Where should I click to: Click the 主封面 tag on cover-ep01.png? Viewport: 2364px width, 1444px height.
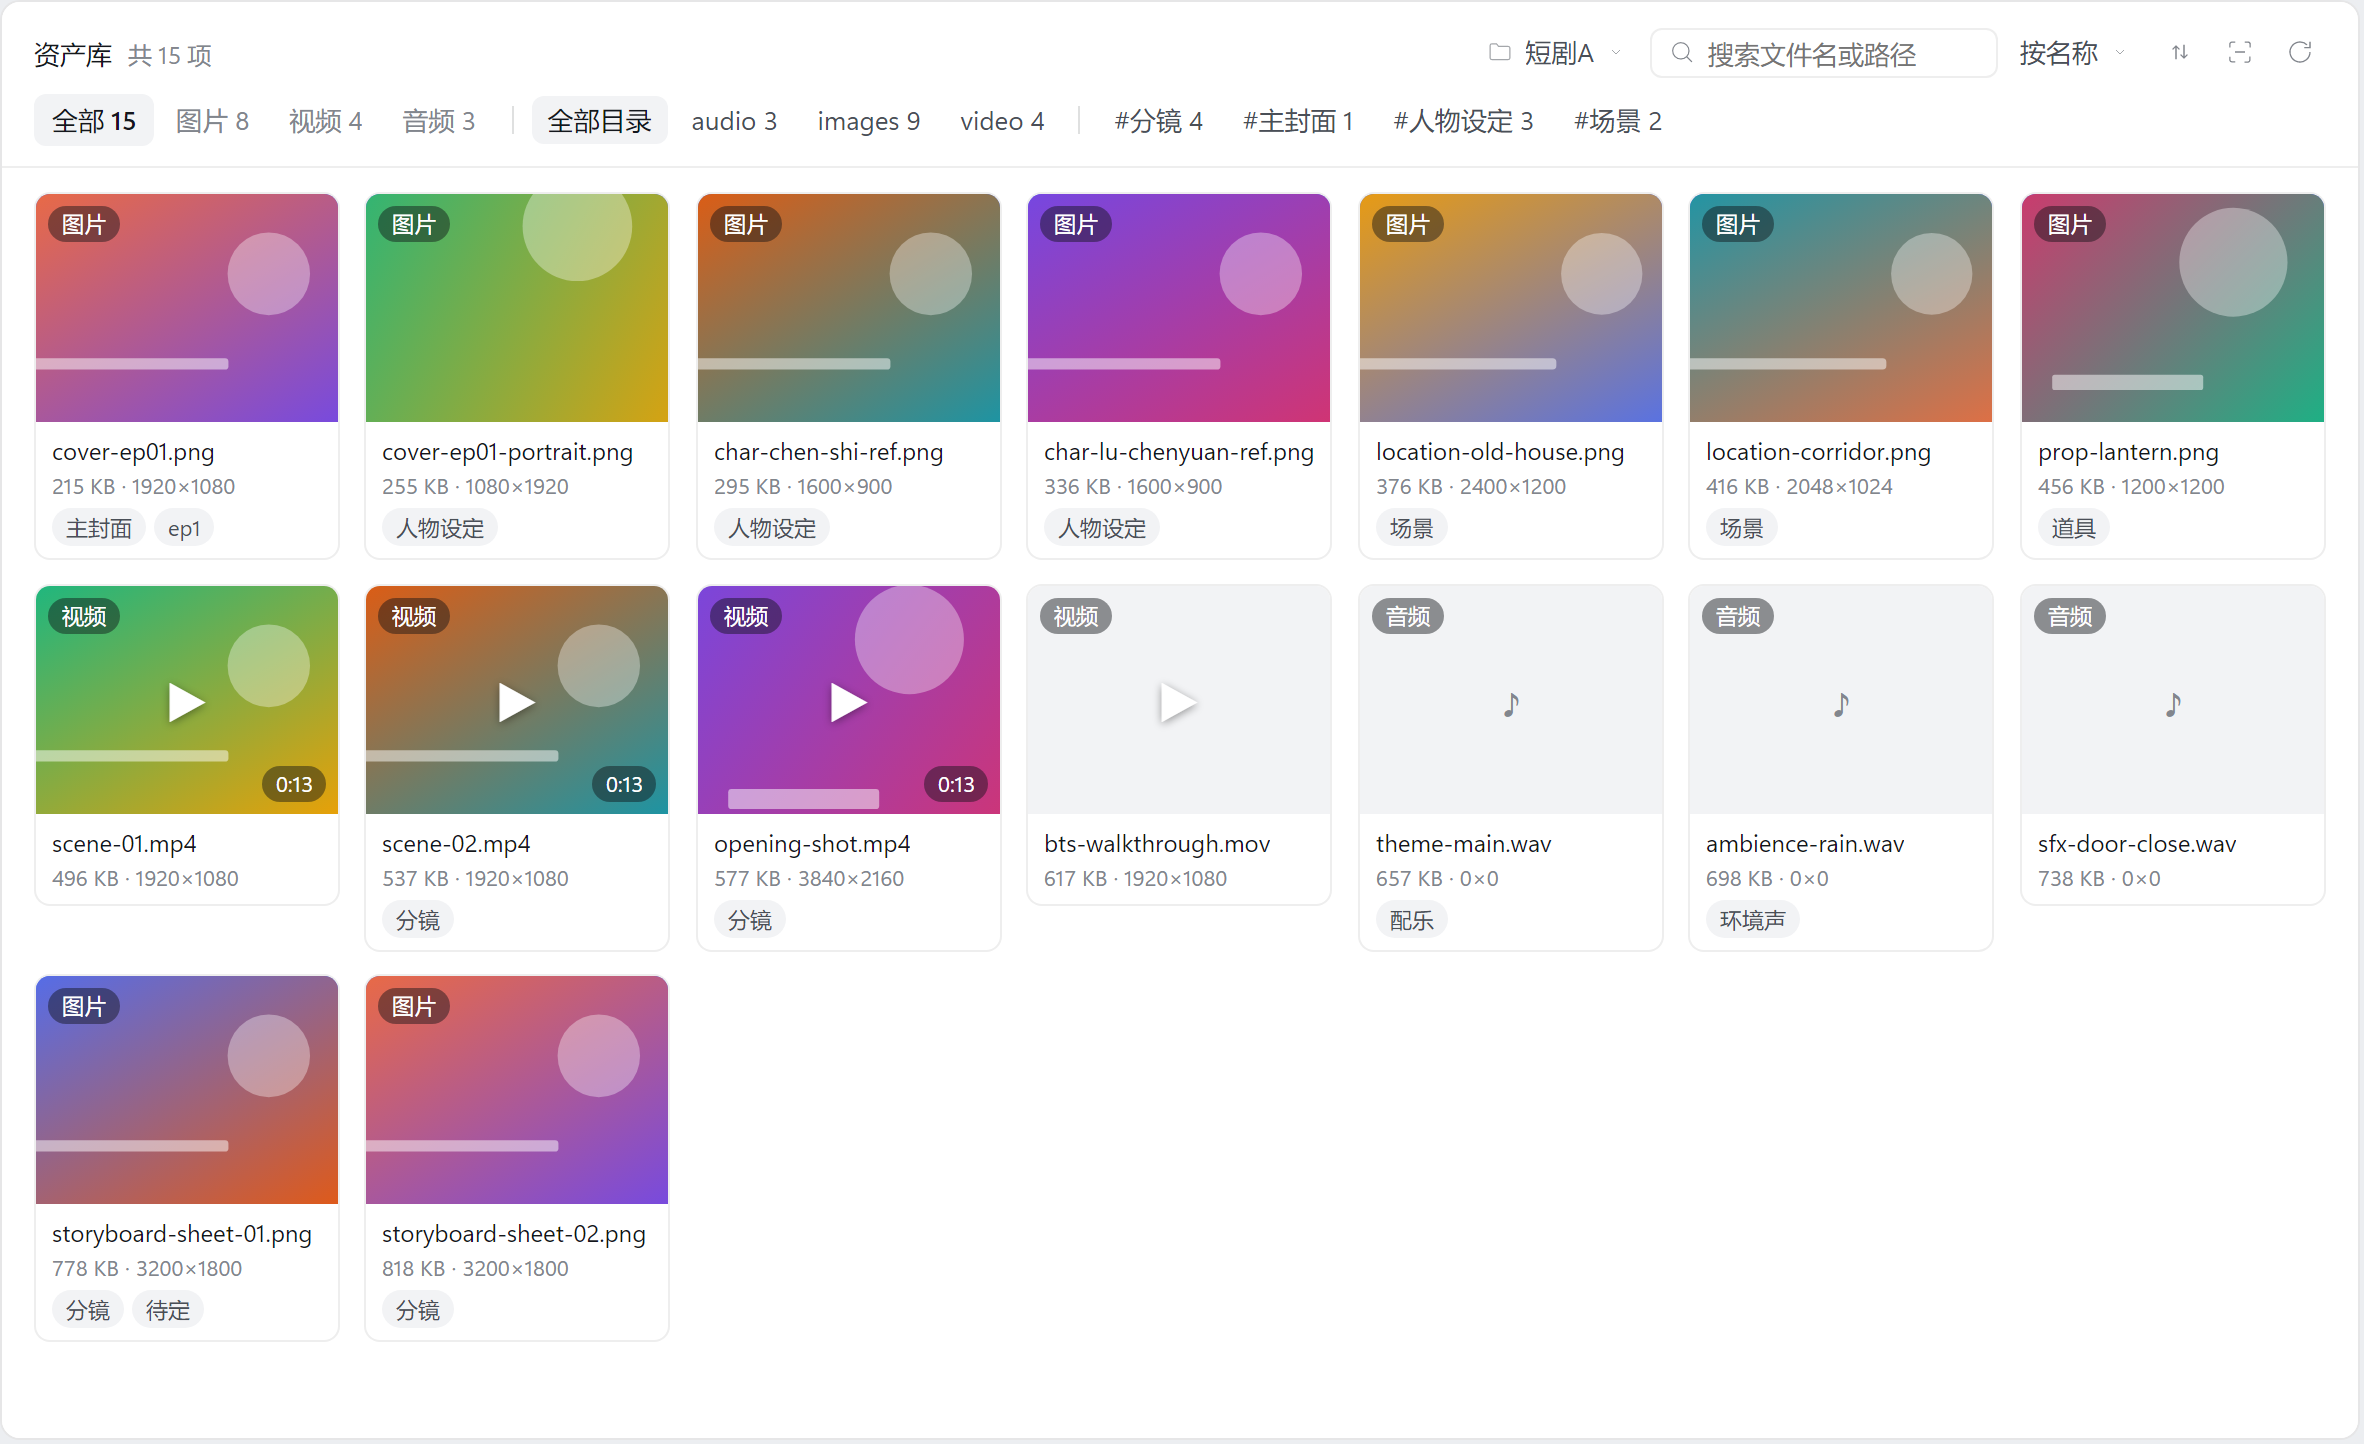click(x=98, y=528)
